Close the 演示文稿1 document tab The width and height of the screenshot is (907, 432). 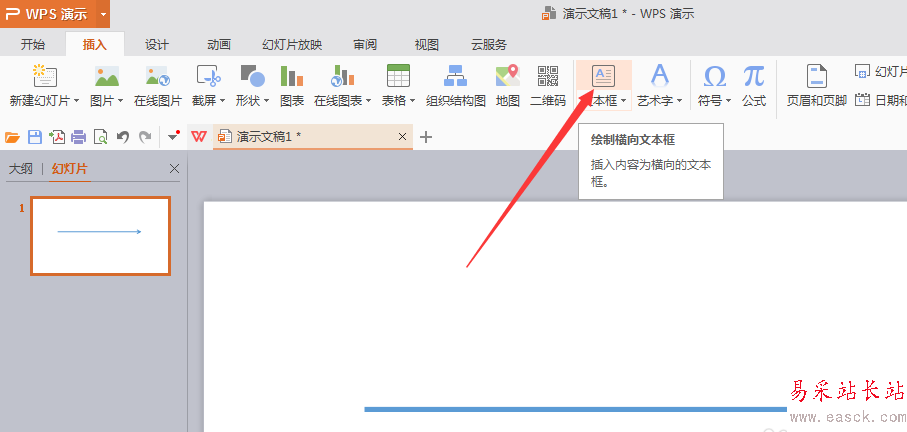pos(403,137)
